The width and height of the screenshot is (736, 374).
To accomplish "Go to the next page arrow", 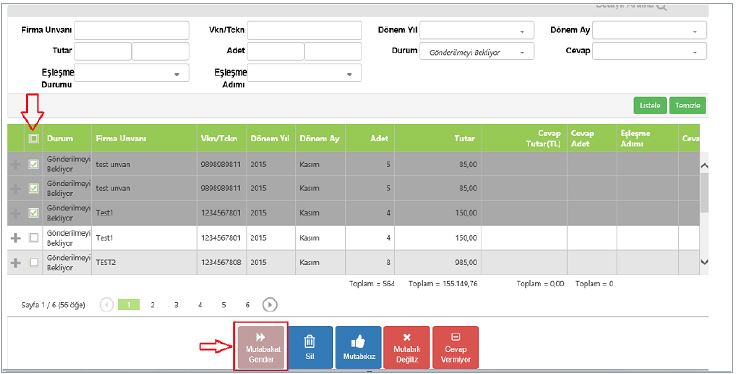I will click(x=269, y=305).
